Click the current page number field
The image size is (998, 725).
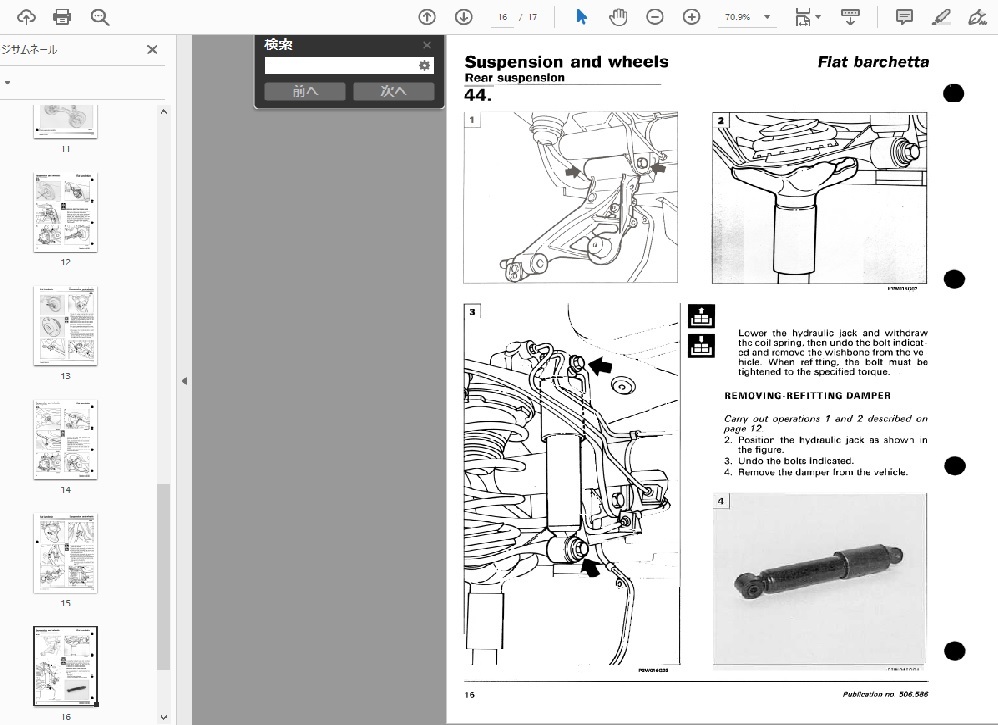coord(503,17)
